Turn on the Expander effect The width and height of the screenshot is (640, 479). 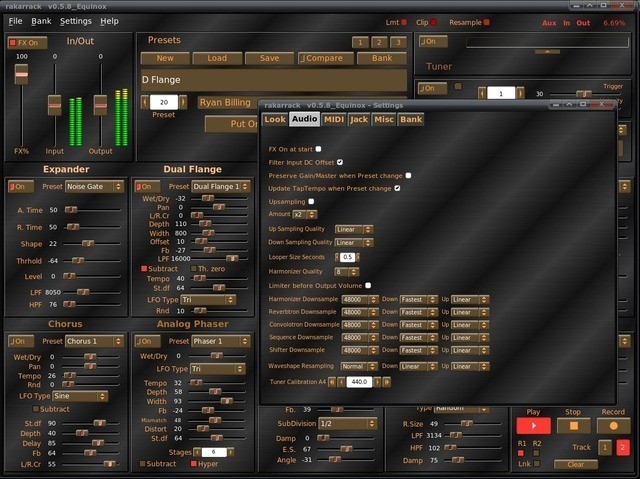point(20,187)
